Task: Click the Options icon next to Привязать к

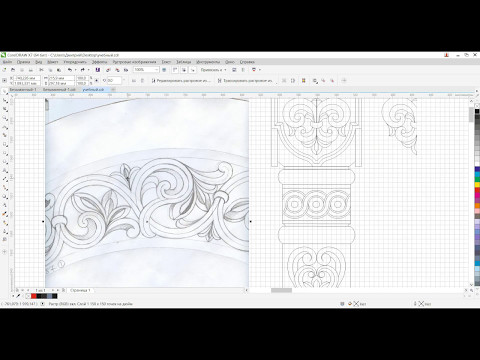Action: click(234, 70)
